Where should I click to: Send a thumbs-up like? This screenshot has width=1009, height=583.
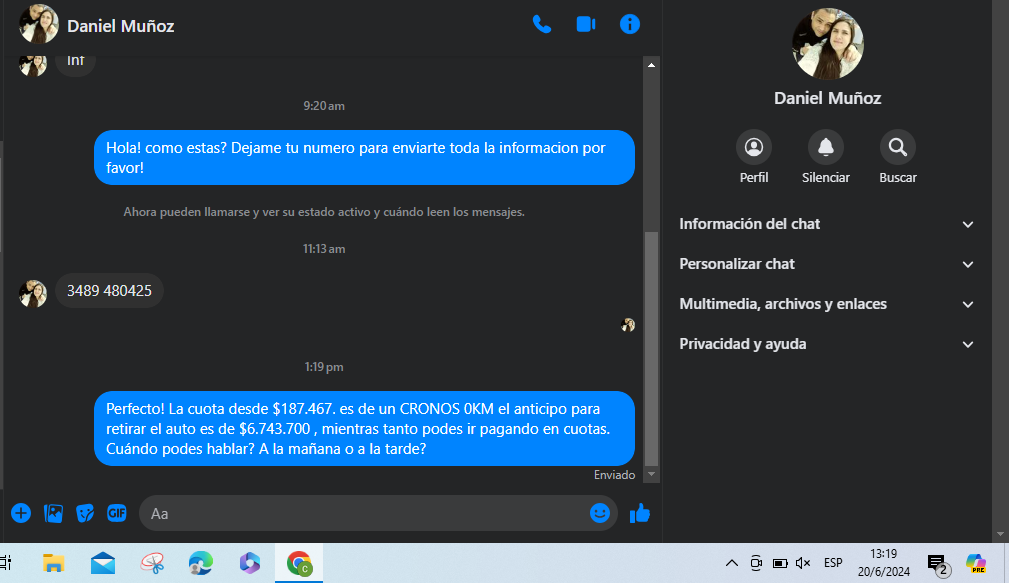640,513
